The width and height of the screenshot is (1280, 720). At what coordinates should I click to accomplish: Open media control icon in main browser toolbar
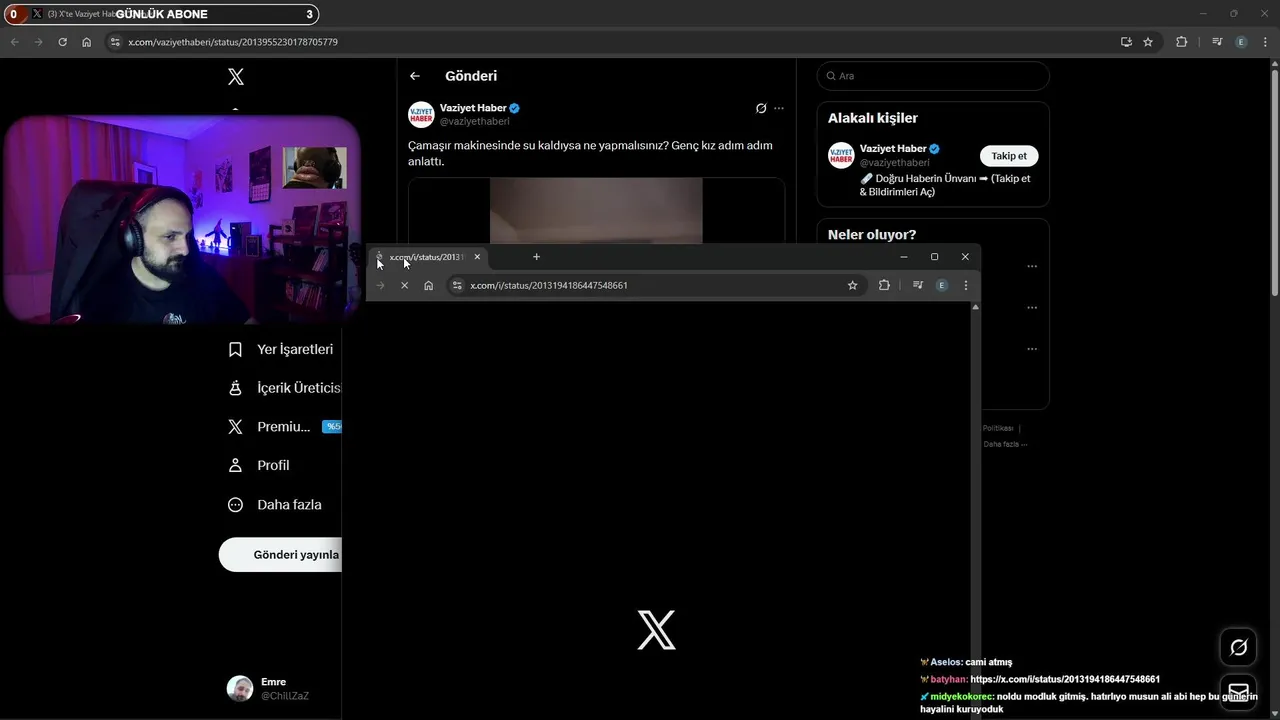click(x=1217, y=42)
